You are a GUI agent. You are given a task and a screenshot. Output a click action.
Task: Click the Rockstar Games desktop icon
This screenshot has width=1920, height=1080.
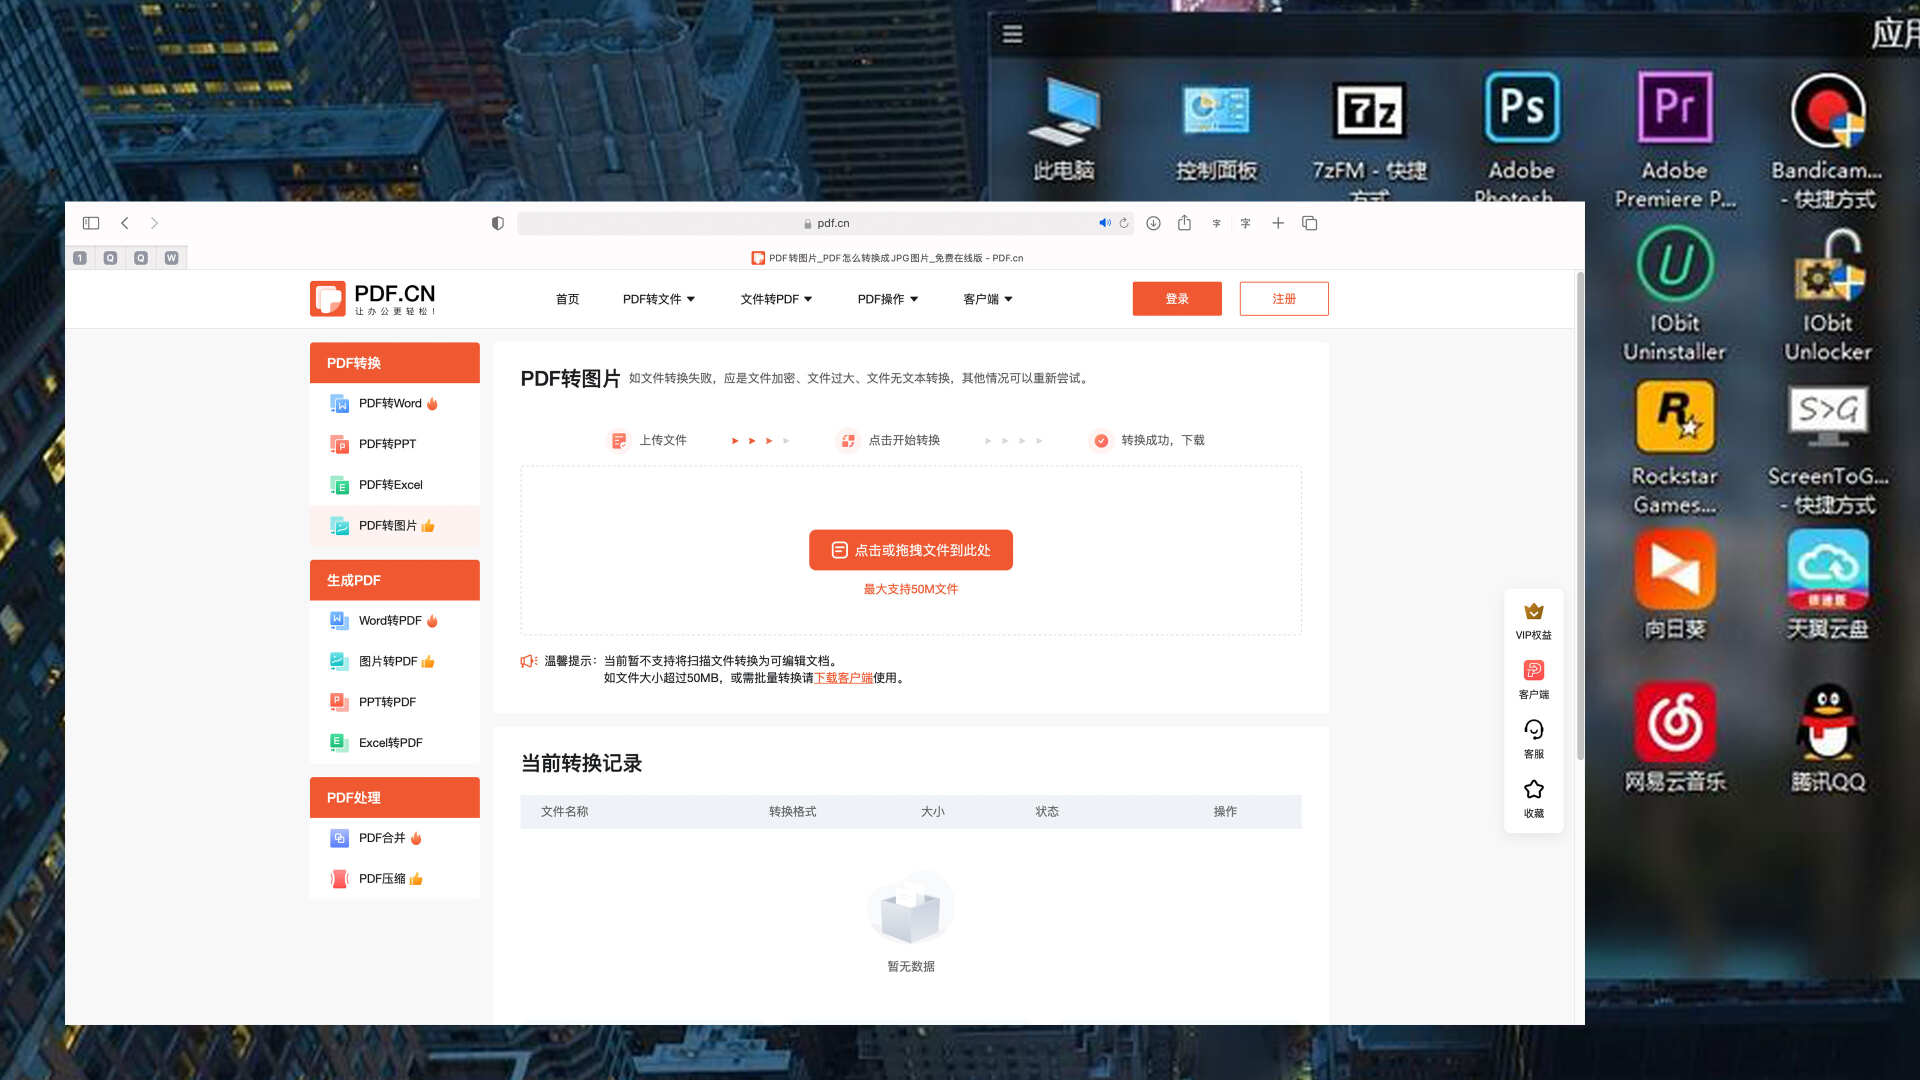(x=1675, y=447)
